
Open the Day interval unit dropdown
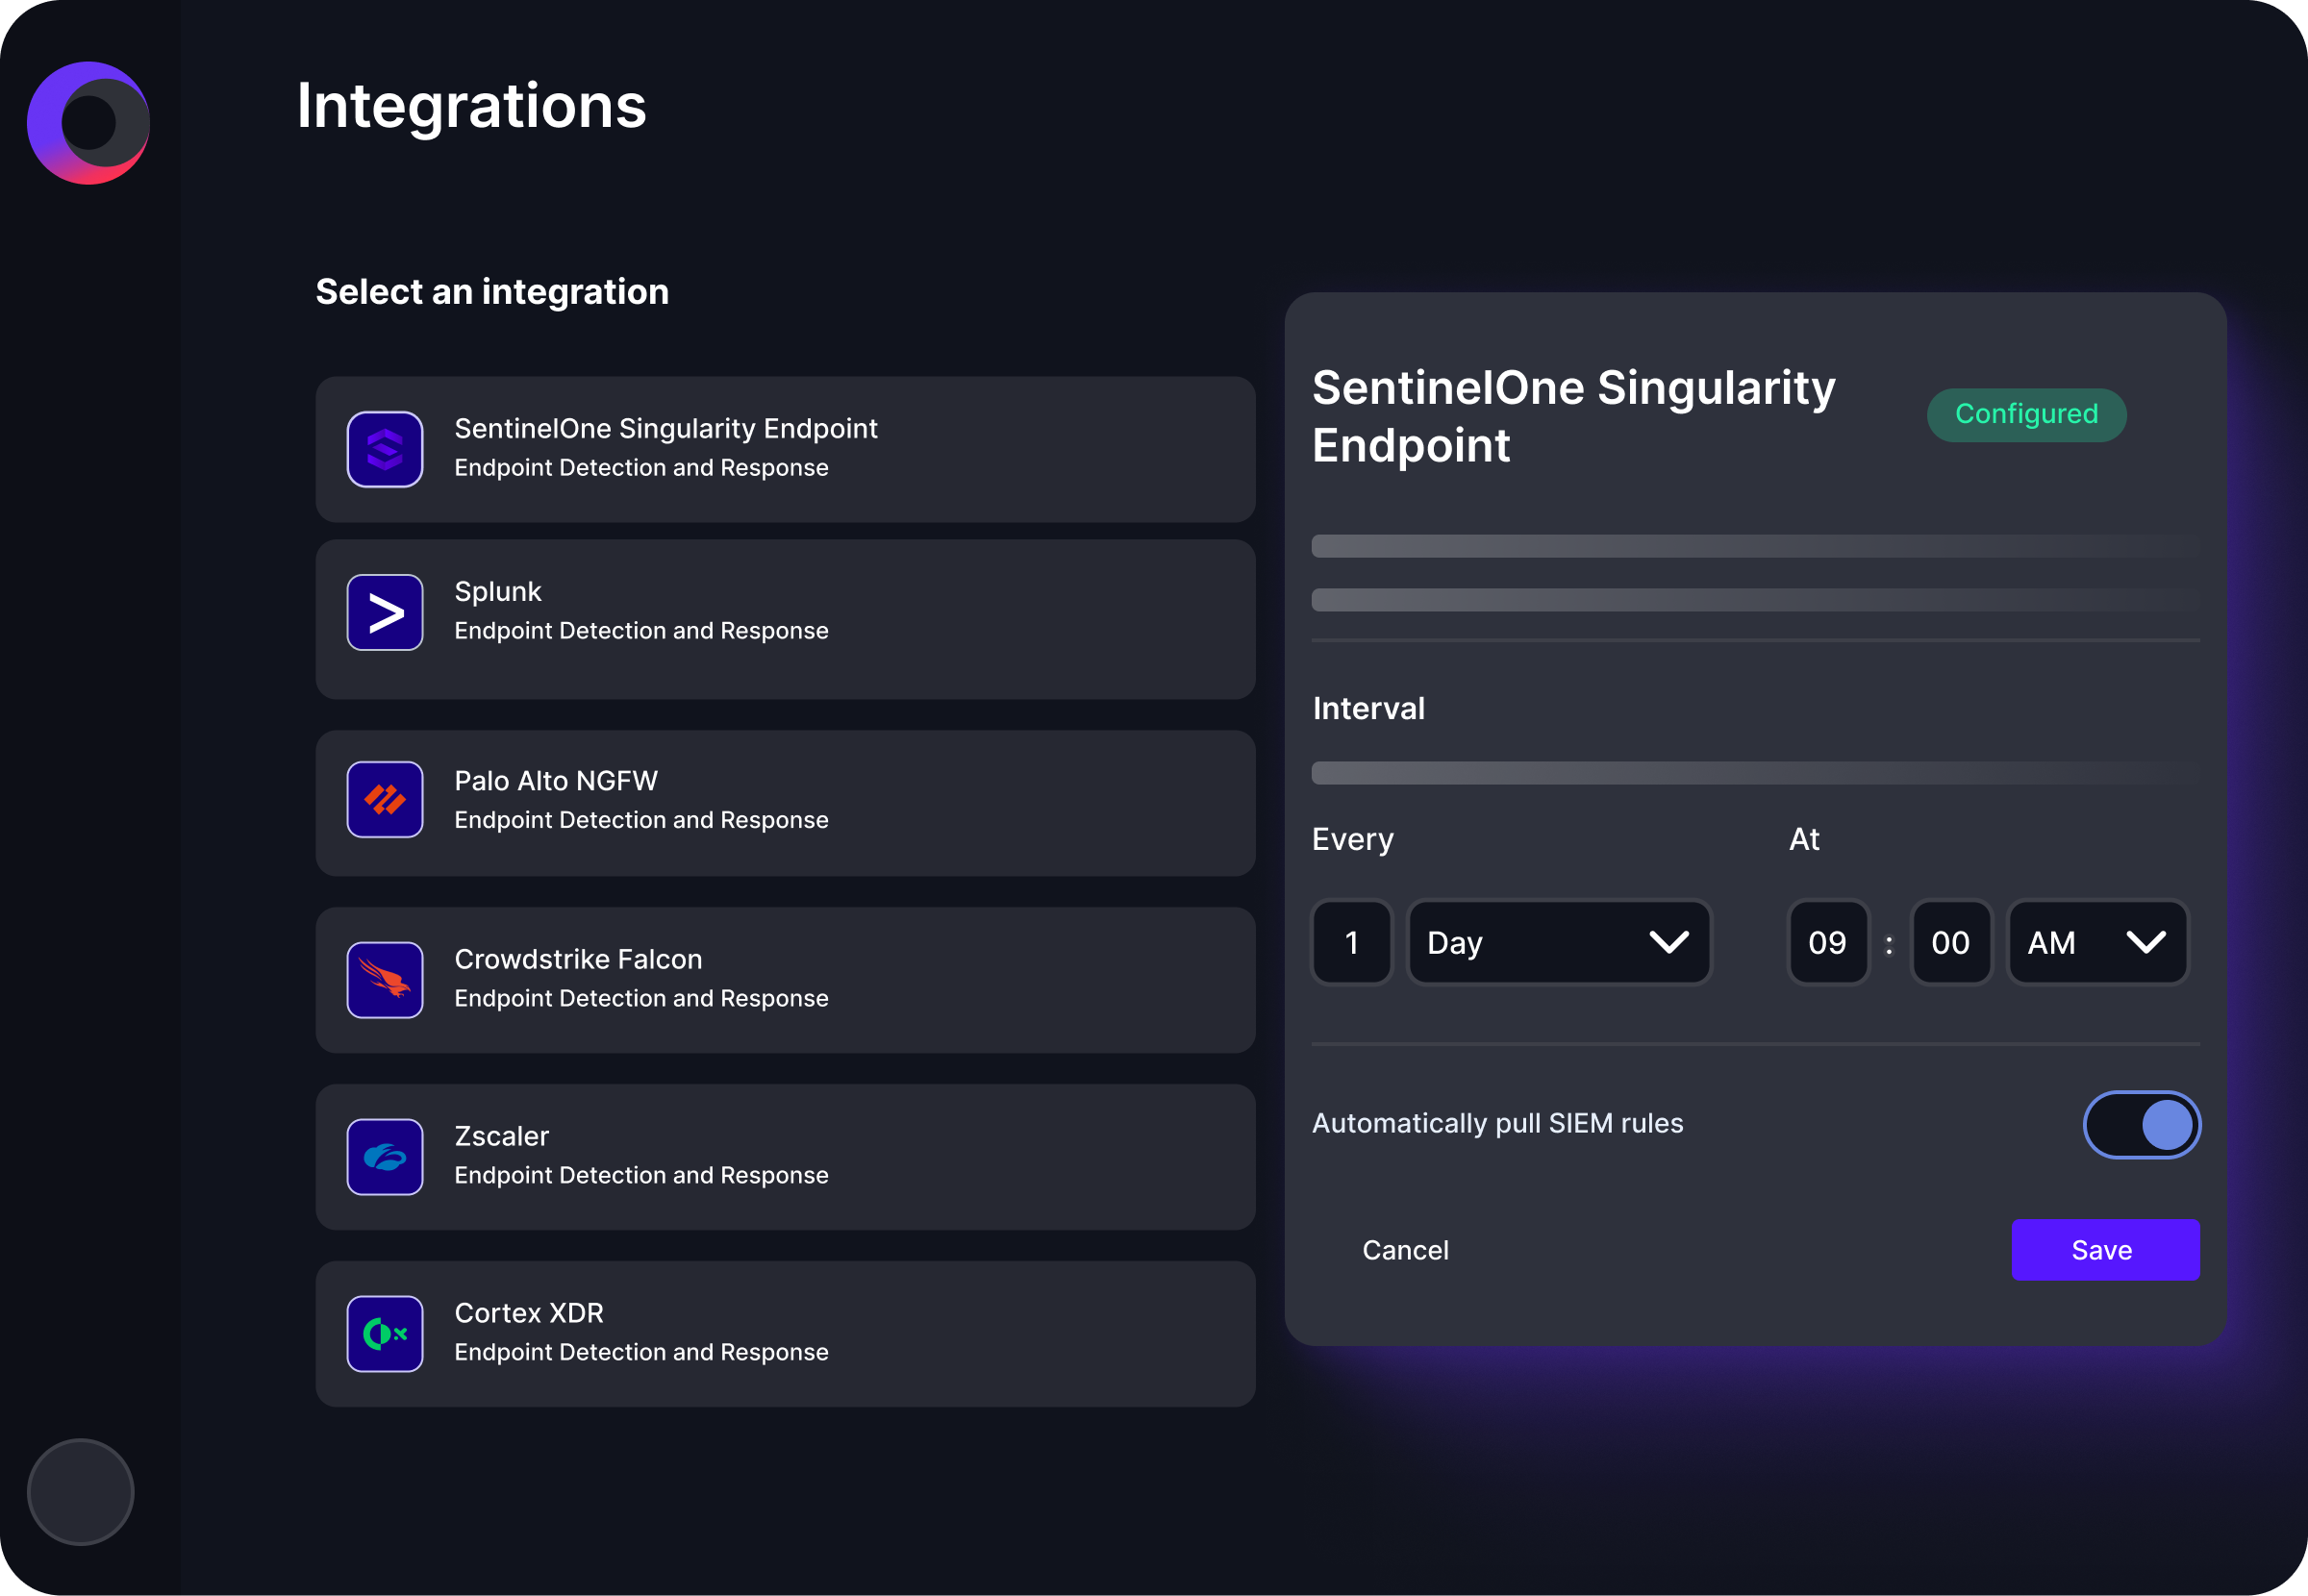(1559, 943)
